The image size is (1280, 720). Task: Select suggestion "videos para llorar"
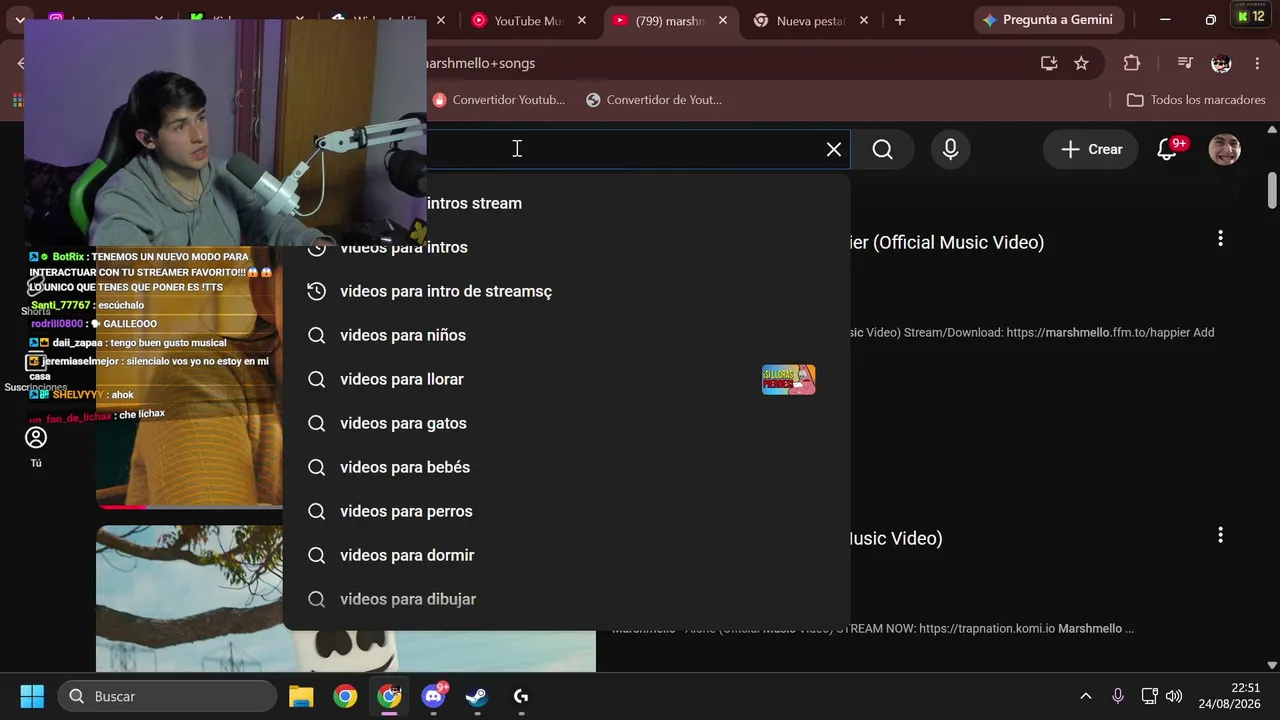(566, 379)
